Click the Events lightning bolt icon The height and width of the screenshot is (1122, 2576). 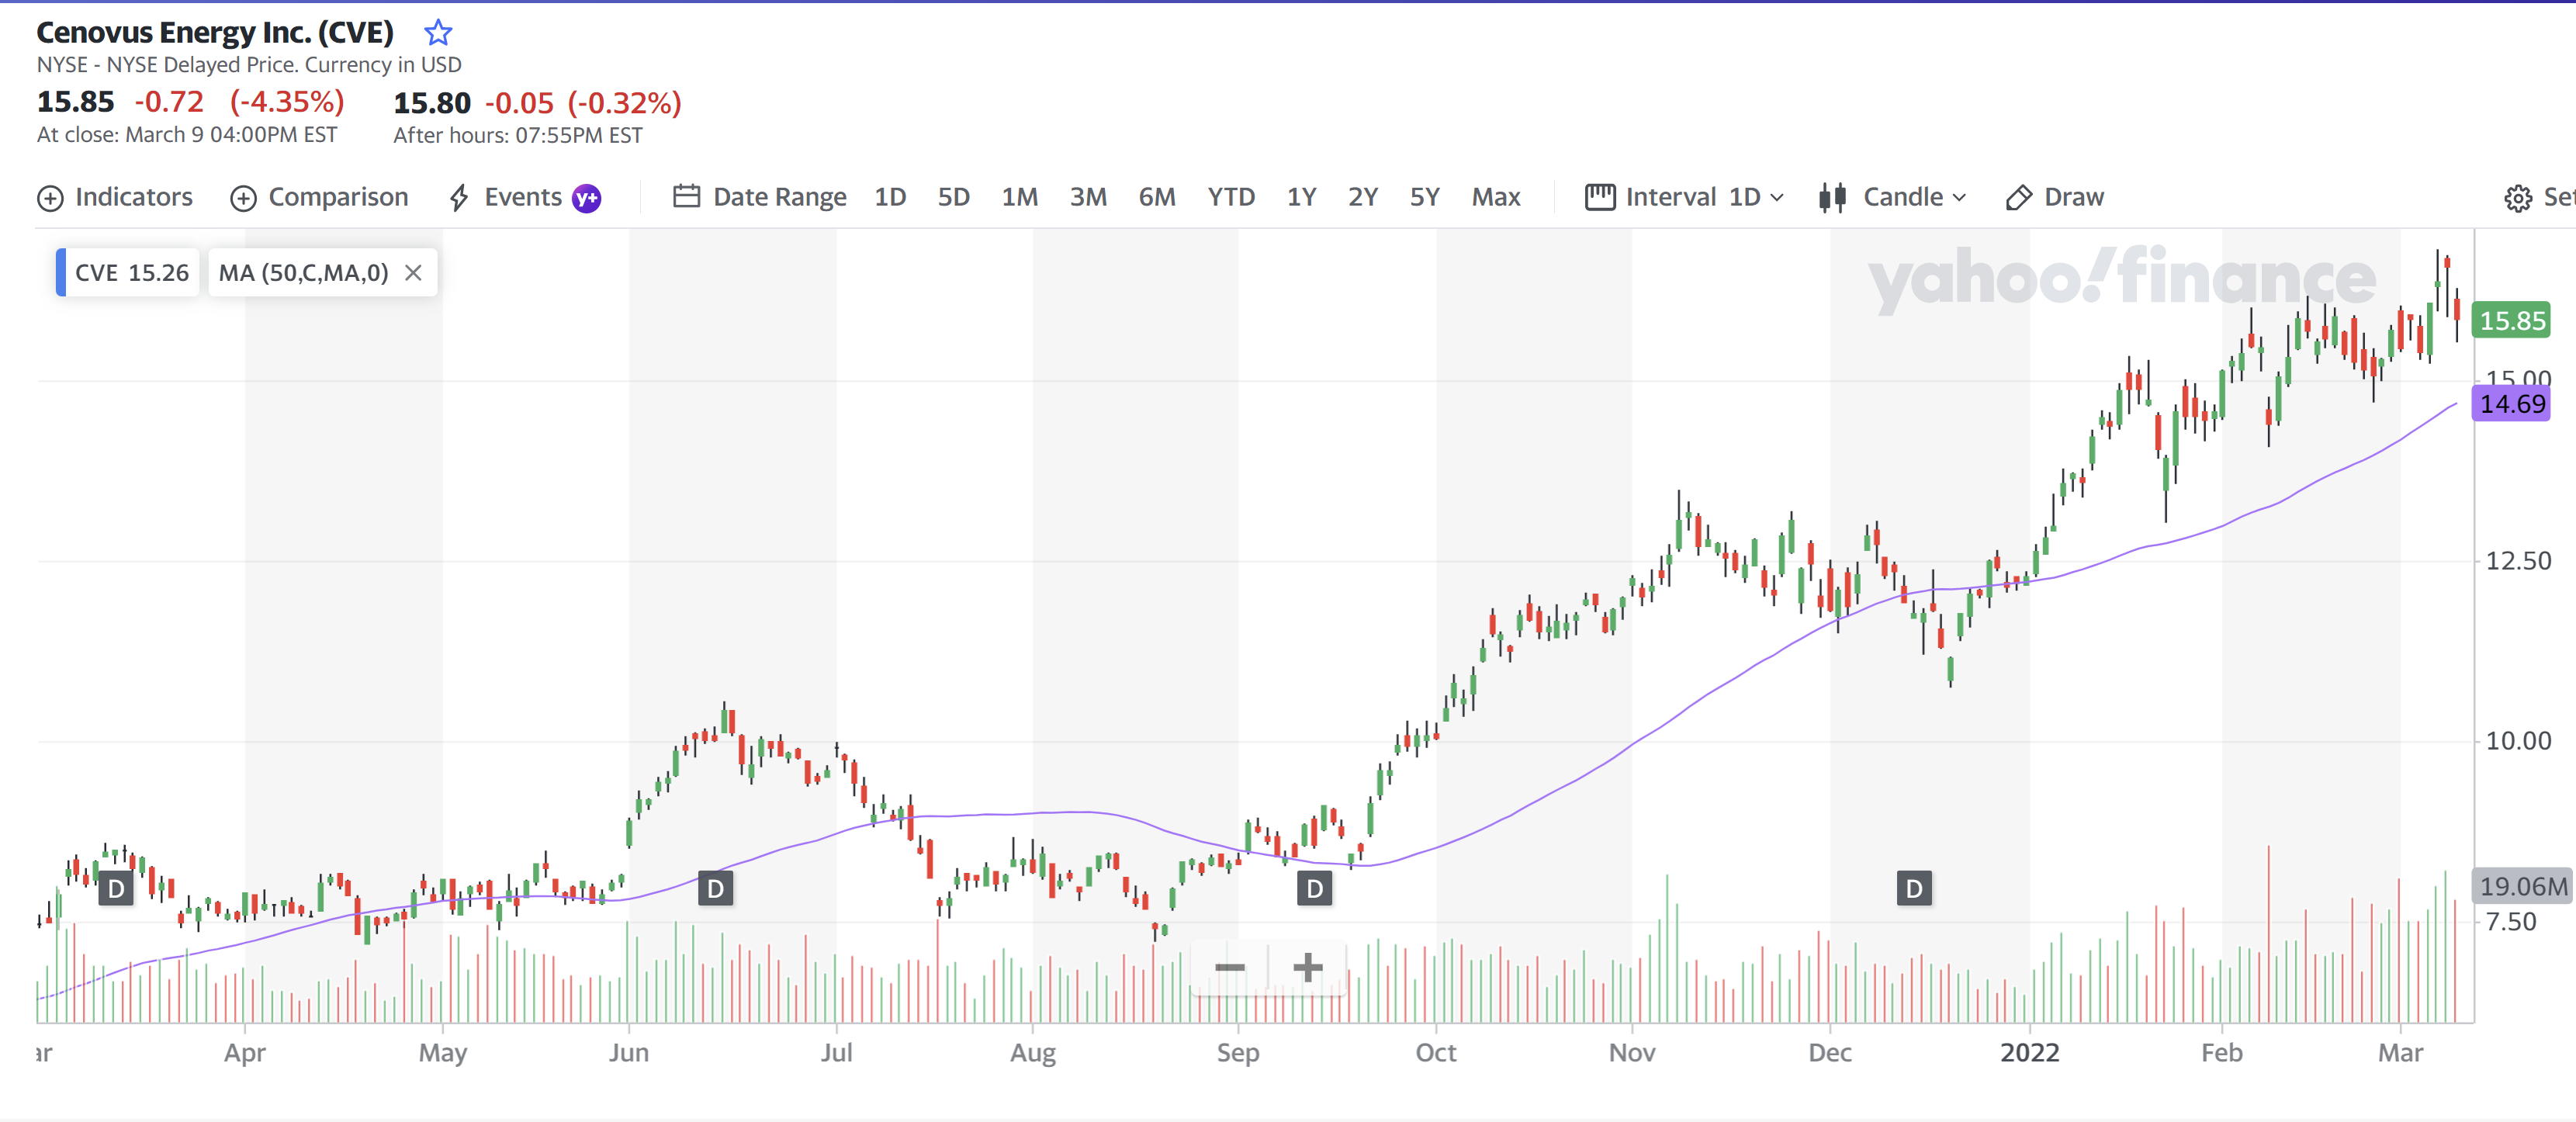point(459,198)
